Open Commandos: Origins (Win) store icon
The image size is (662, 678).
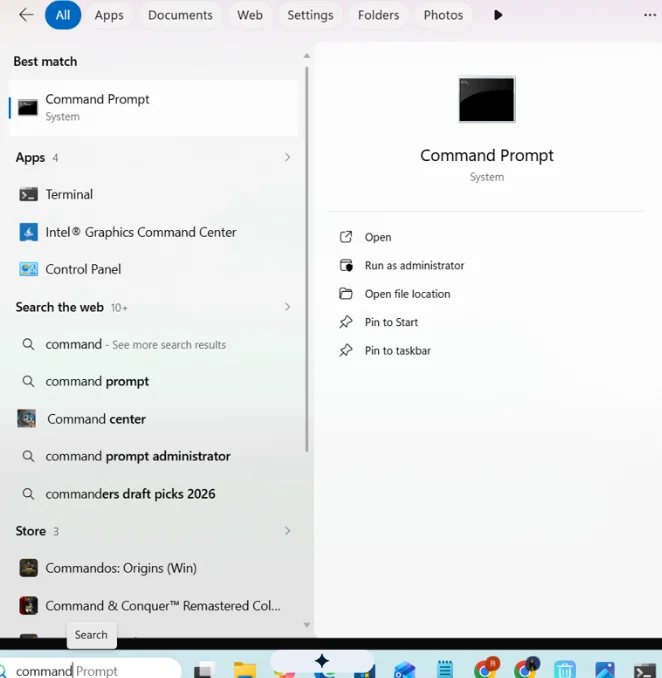pos(29,568)
